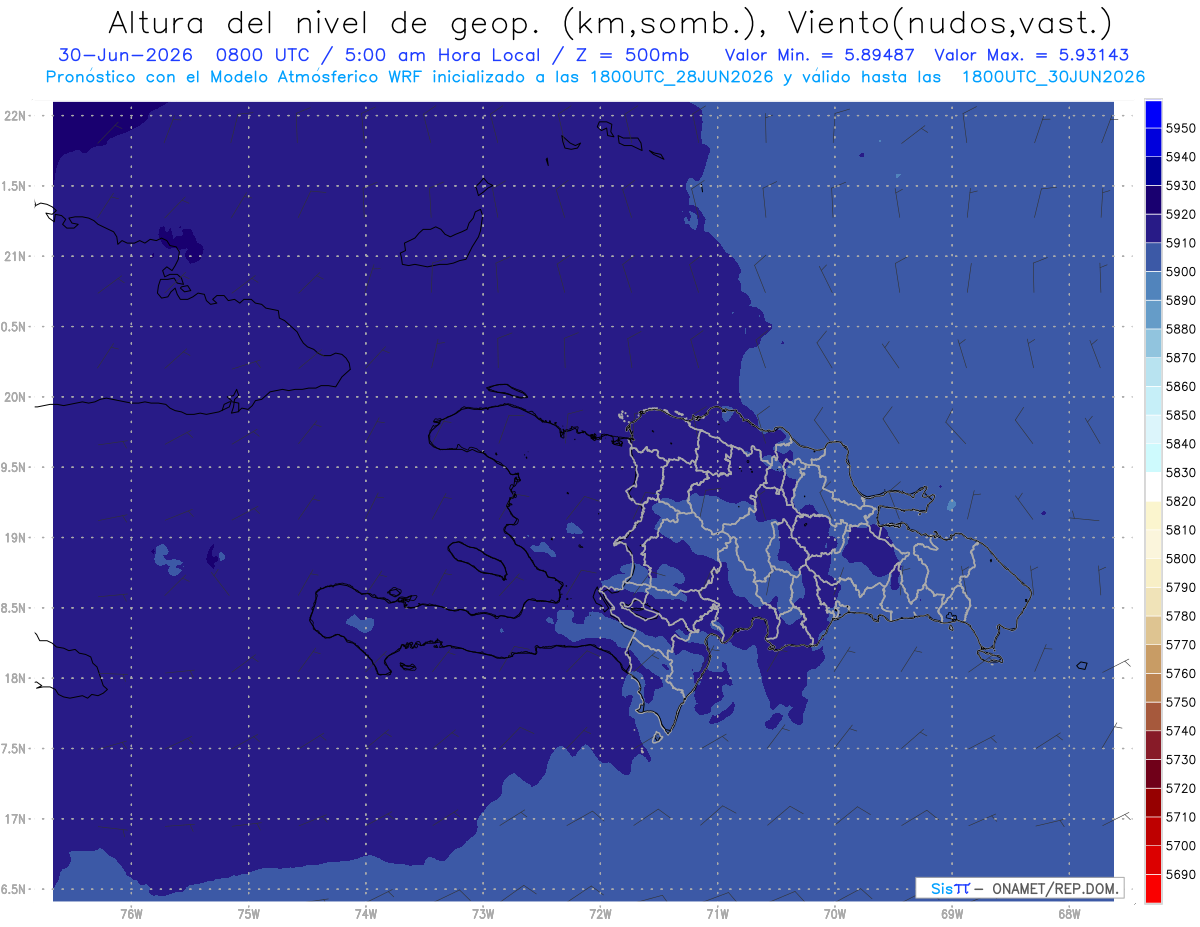Click the colorbar label '5750'
Image resolution: width=1200 pixels, height=927 pixels.
coord(1181,702)
